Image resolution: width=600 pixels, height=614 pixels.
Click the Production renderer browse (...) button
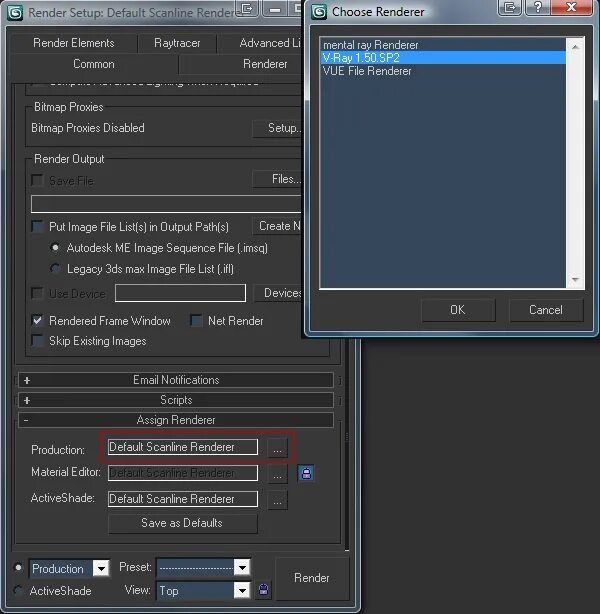277,448
